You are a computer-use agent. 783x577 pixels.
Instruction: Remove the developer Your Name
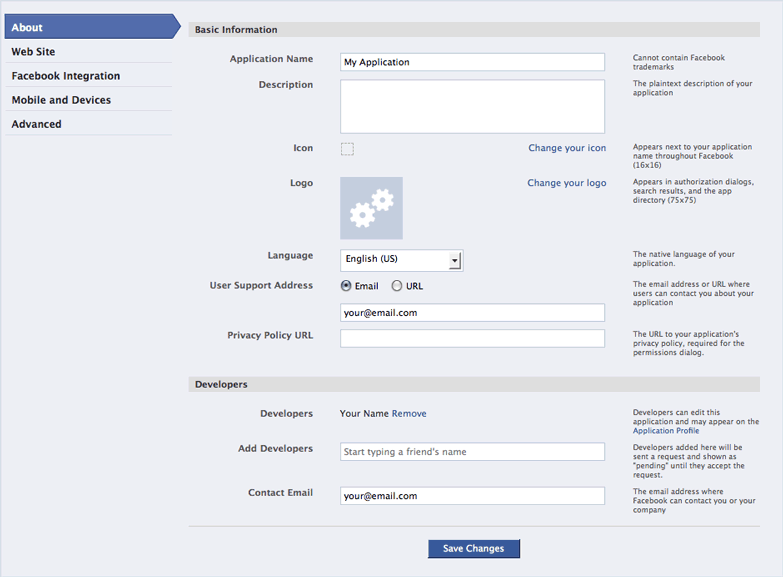click(x=409, y=414)
